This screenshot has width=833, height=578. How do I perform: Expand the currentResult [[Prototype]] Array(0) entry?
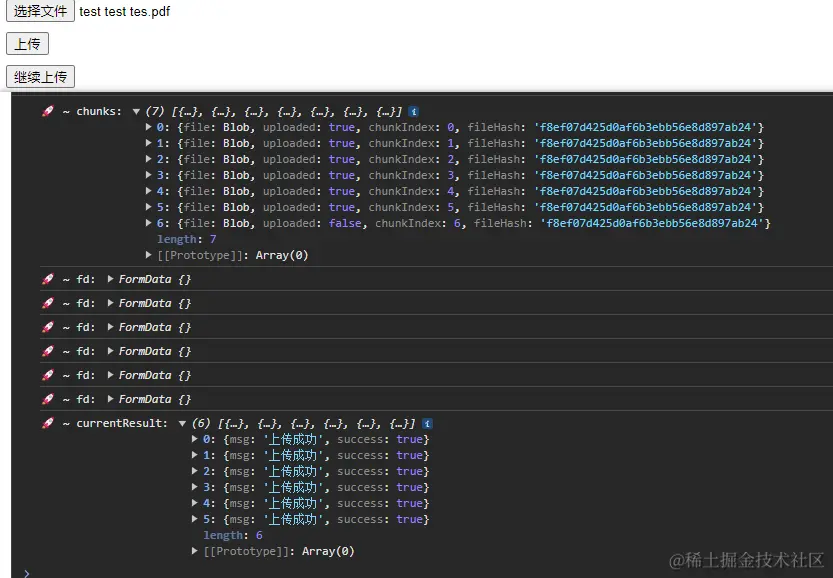pyautogui.click(x=195, y=551)
